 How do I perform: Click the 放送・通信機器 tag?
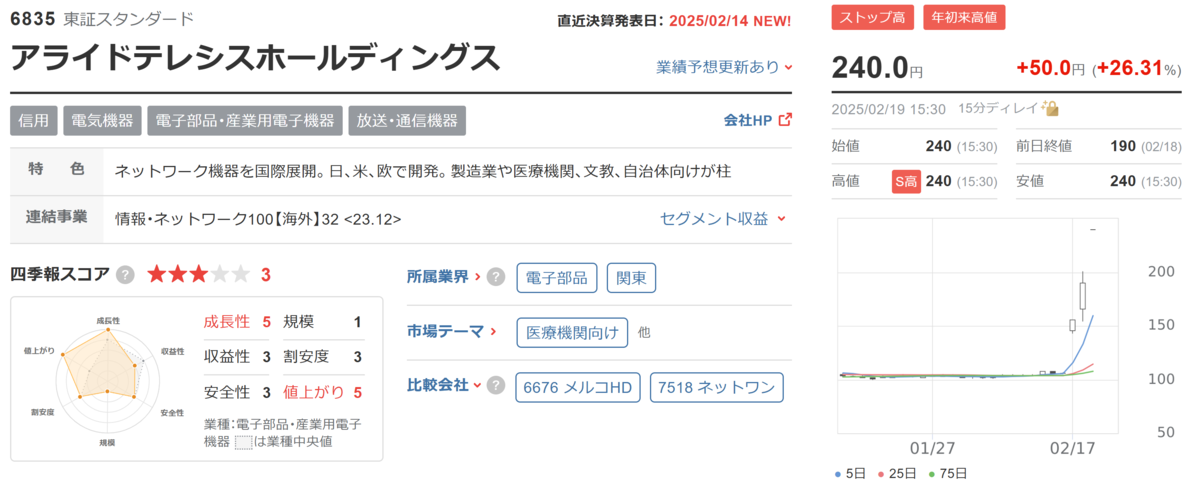[408, 121]
